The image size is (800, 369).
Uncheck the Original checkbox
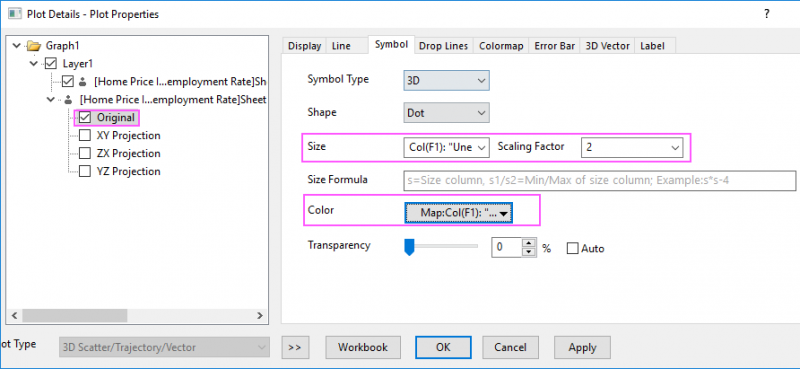tap(85, 117)
